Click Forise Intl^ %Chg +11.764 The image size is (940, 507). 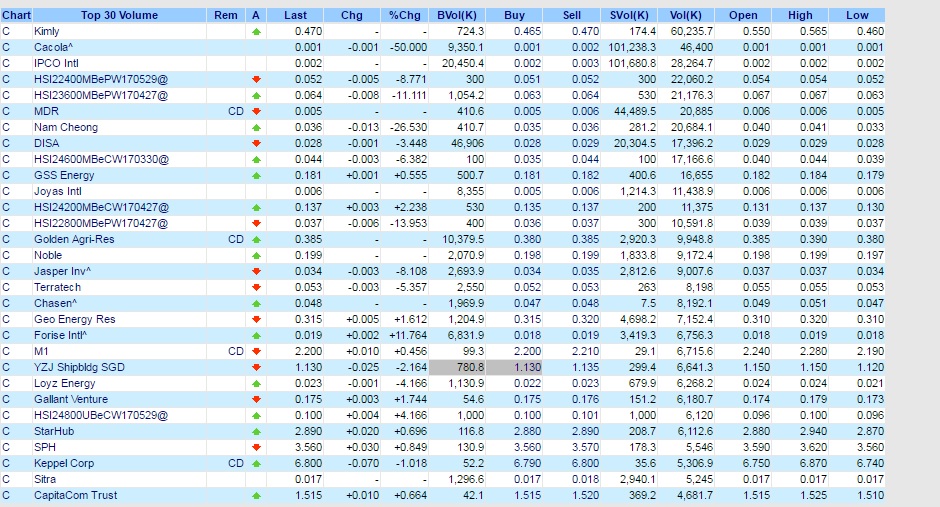[x=410, y=335]
